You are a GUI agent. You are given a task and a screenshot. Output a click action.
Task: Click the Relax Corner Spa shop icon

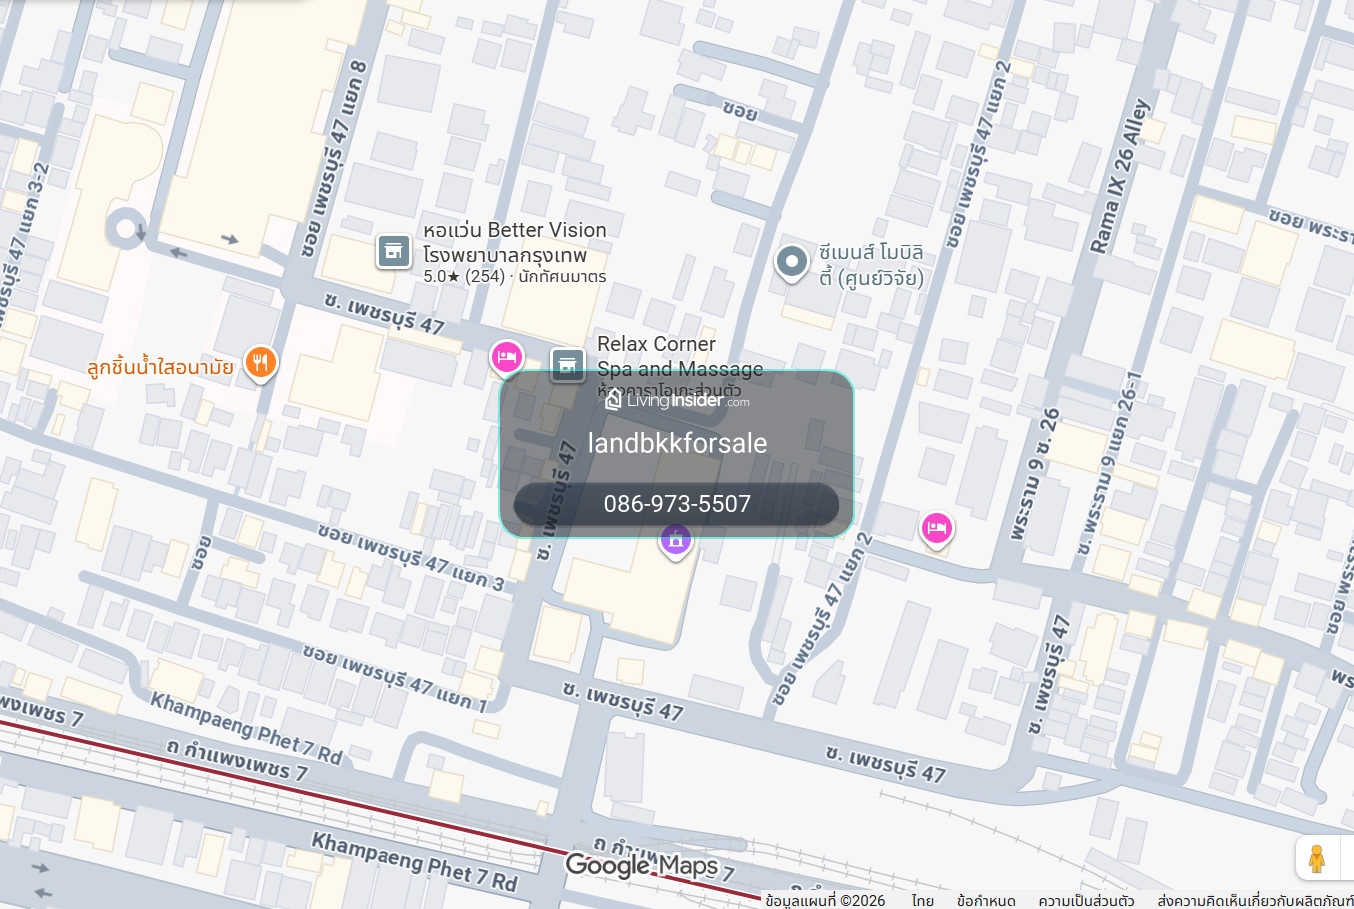[x=568, y=365]
